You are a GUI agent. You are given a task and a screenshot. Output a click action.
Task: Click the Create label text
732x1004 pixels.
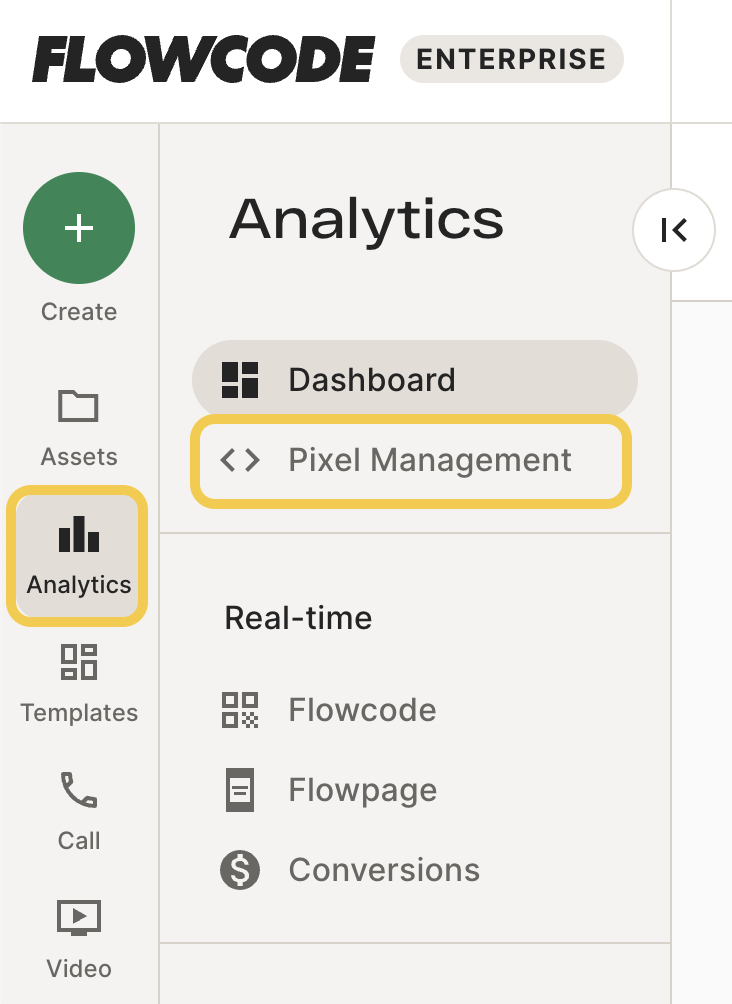79,312
